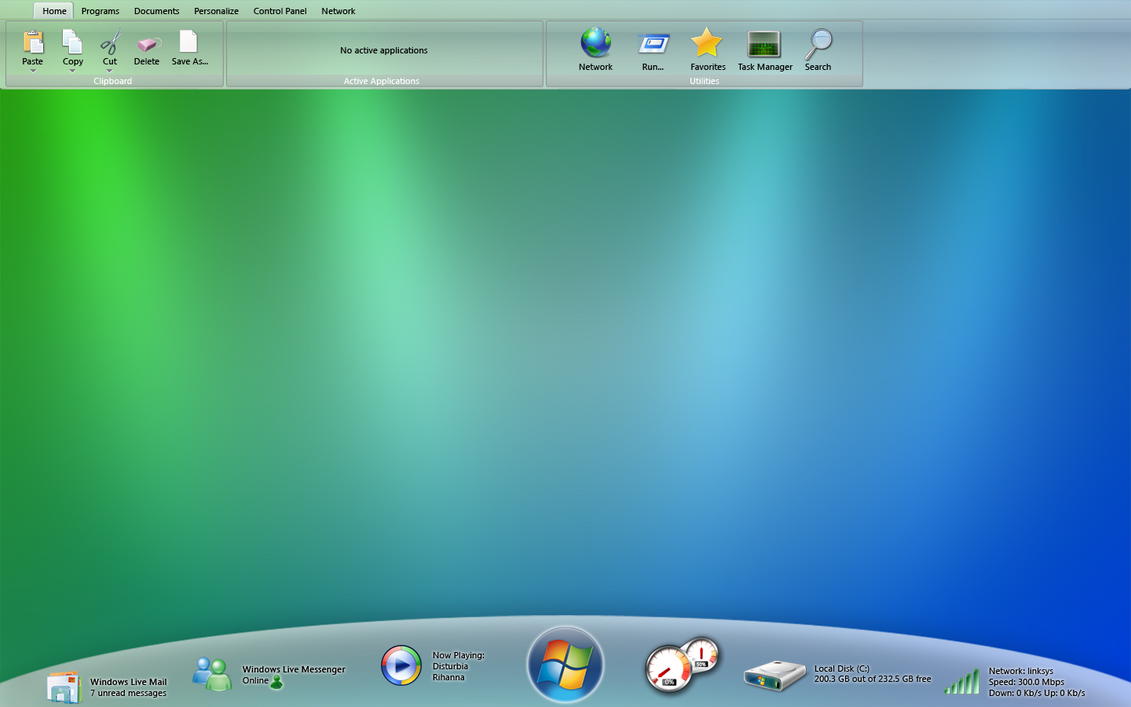This screenshot has height=707, width=1131.
Task: Open Windows Live Mail from the dock
Action: click(x=63, y=685)
